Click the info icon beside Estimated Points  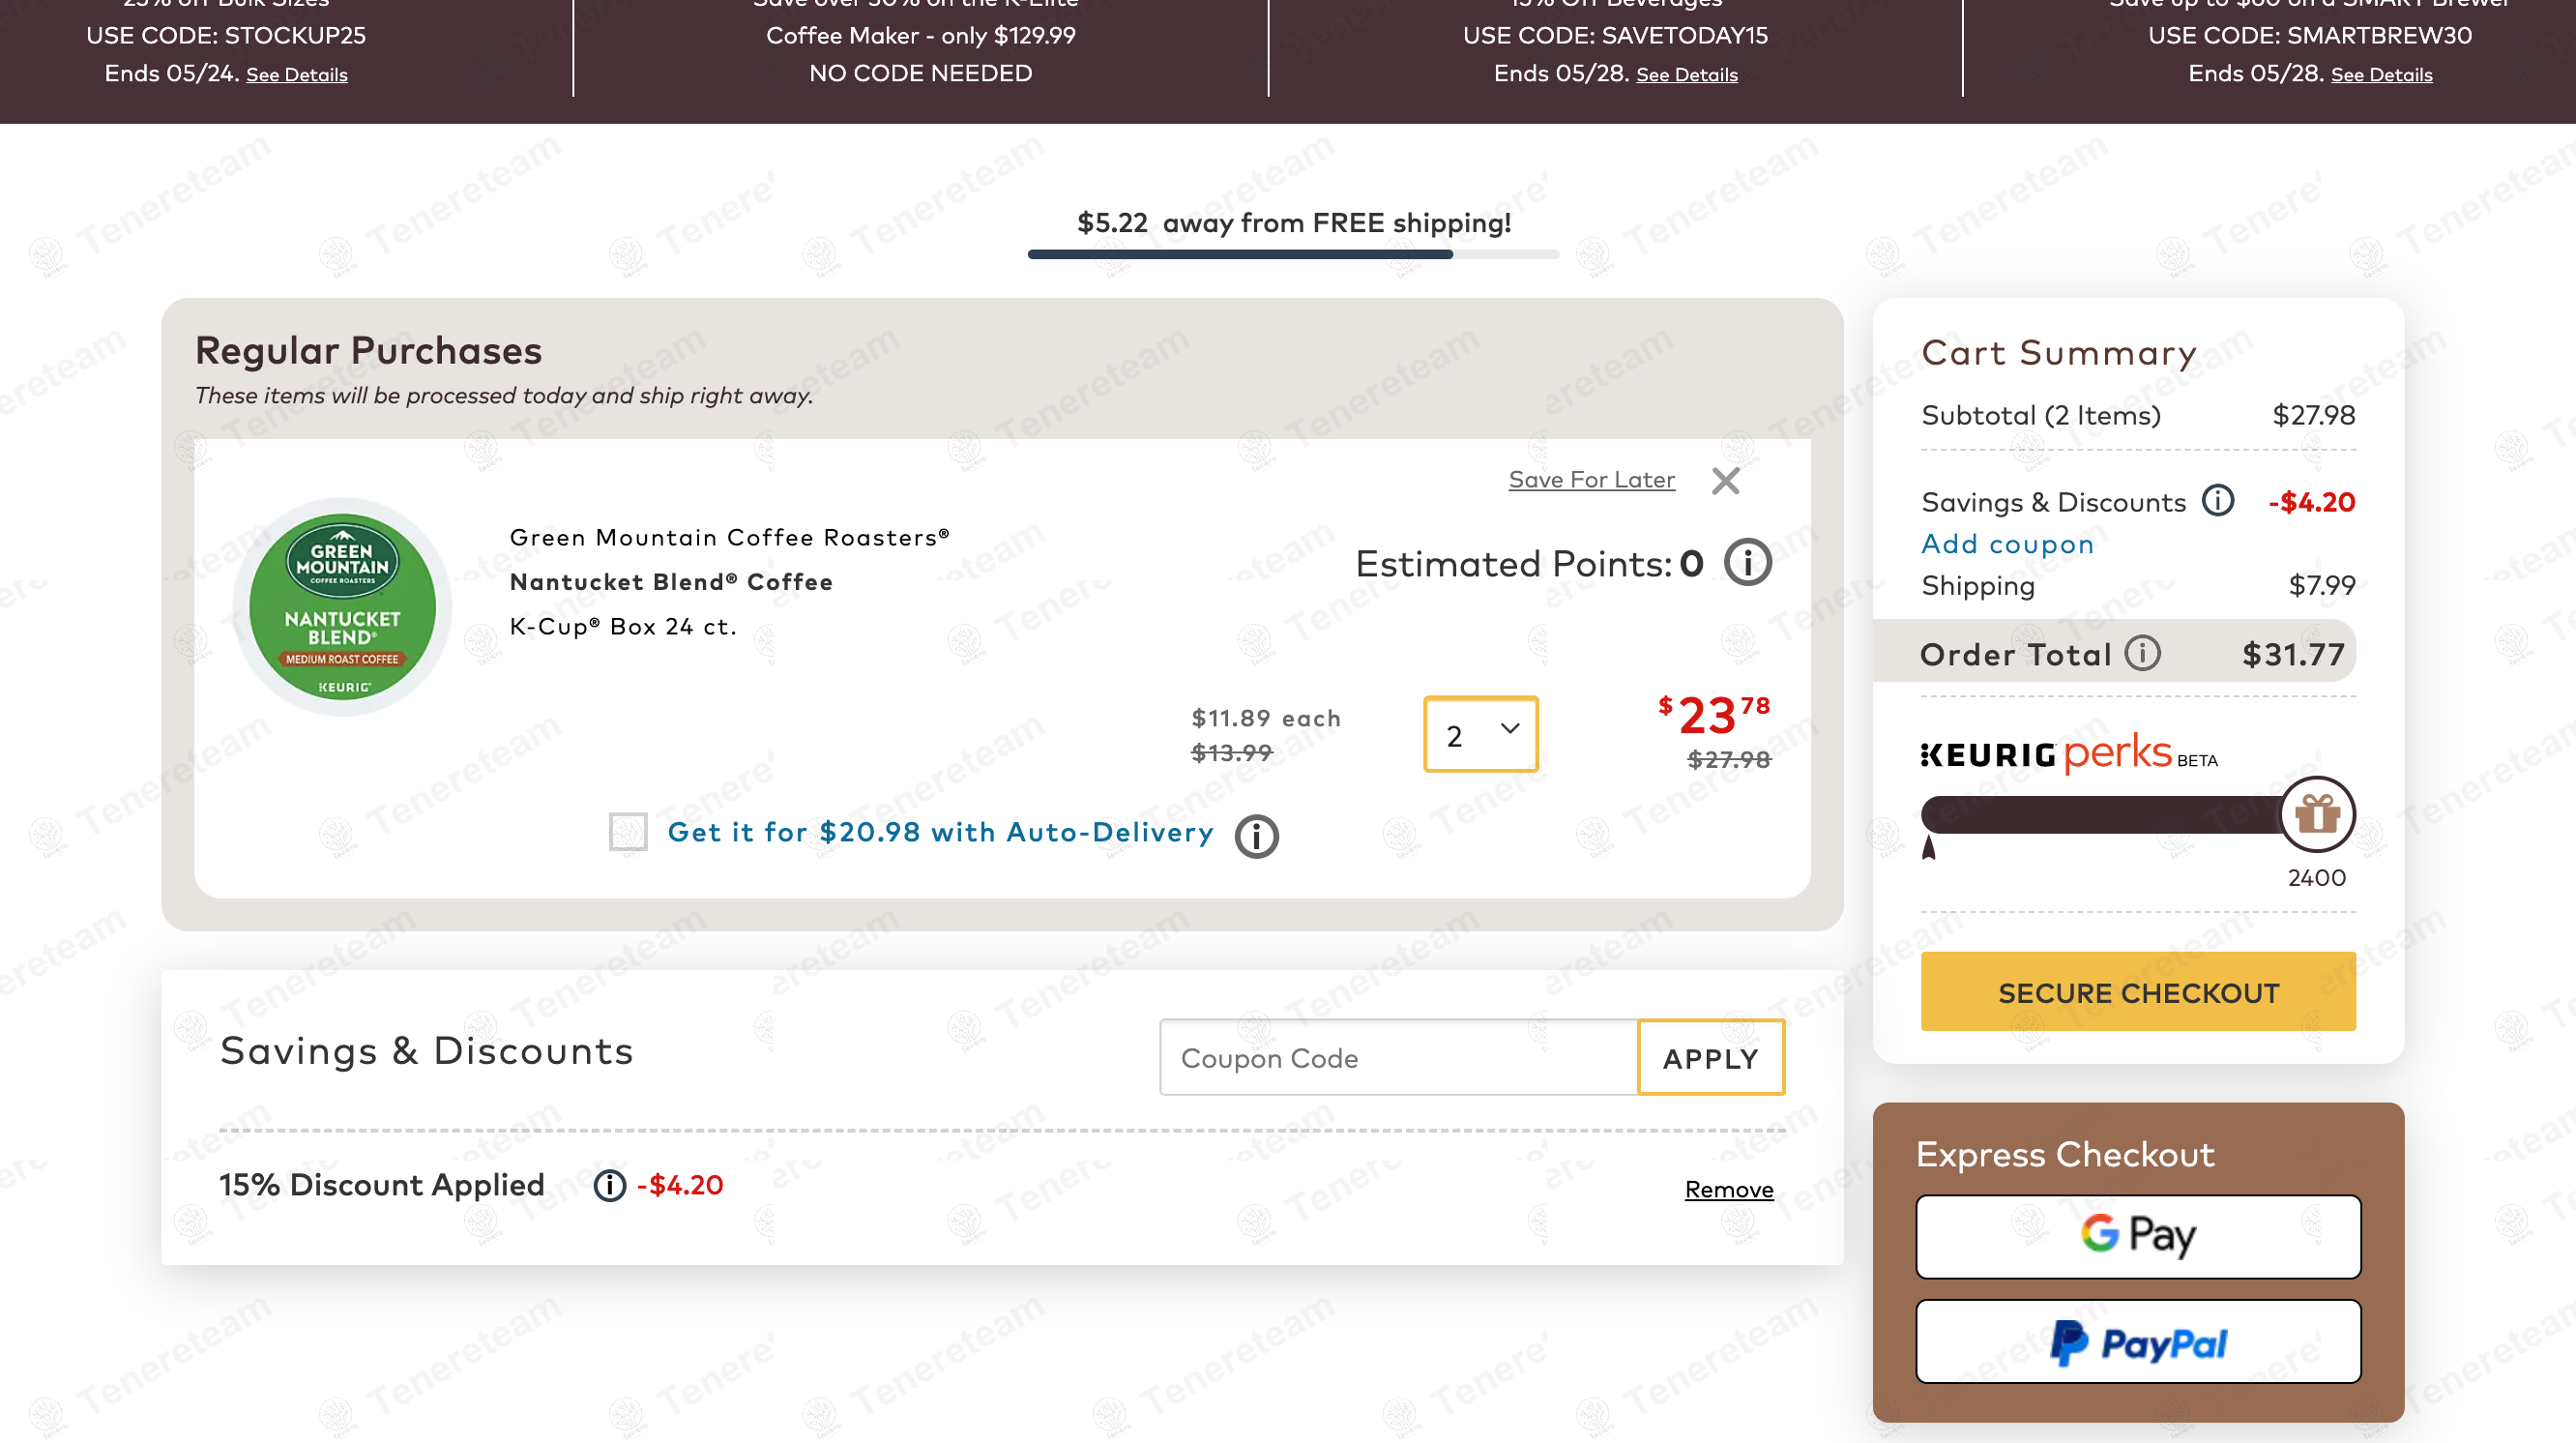tap(1745, 562)
